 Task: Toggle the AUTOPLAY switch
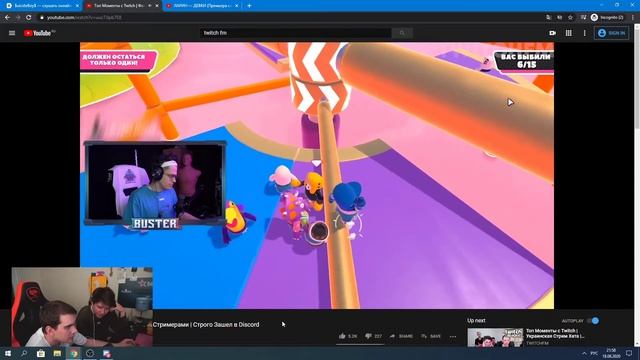pyautogui.click(x=593, y=321)
